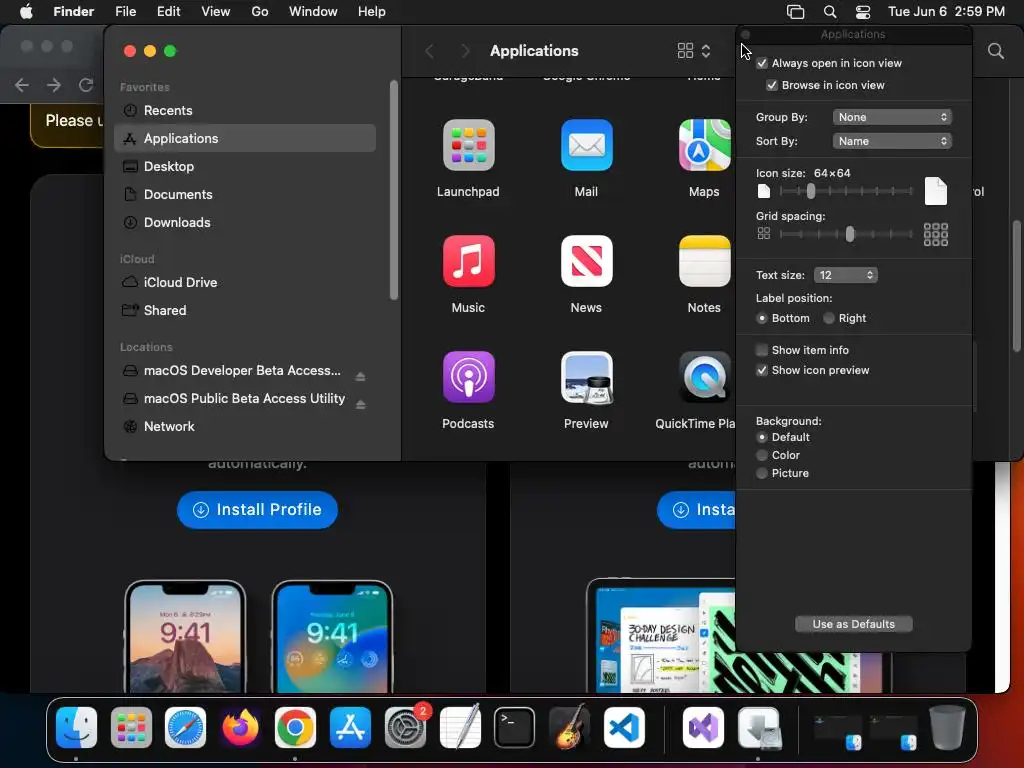The width and height of the screenshot is (1024, 768).
Task: Reload the page in browser window
Action: 86,85
